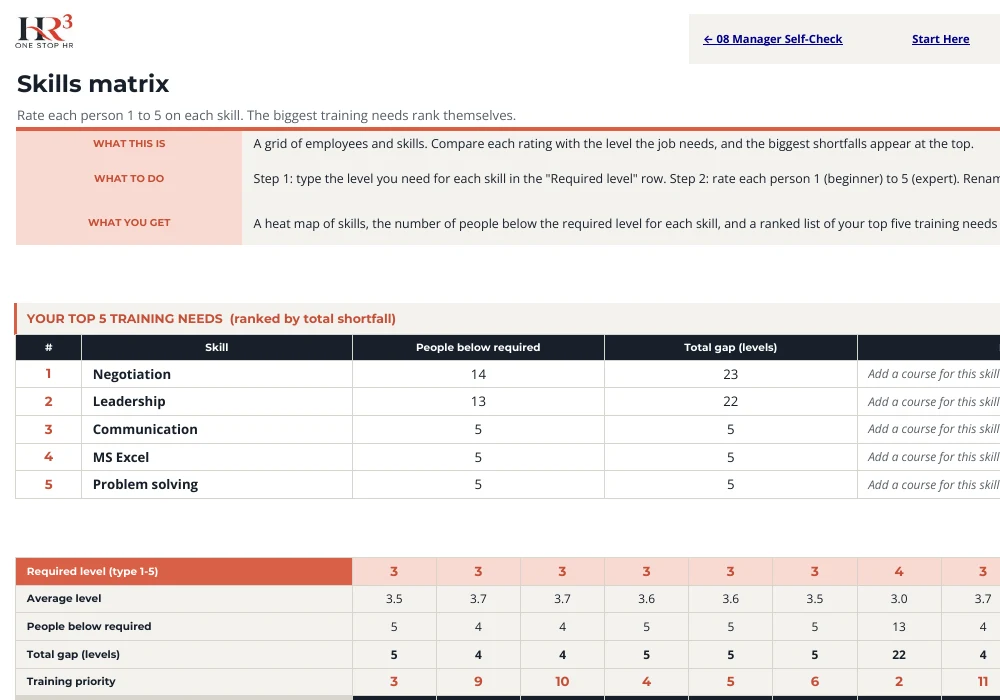1000x700 pixels.
Task: Click Negotiation's total gap value 23
Action: pyautogui.click(x=730, y=374)
